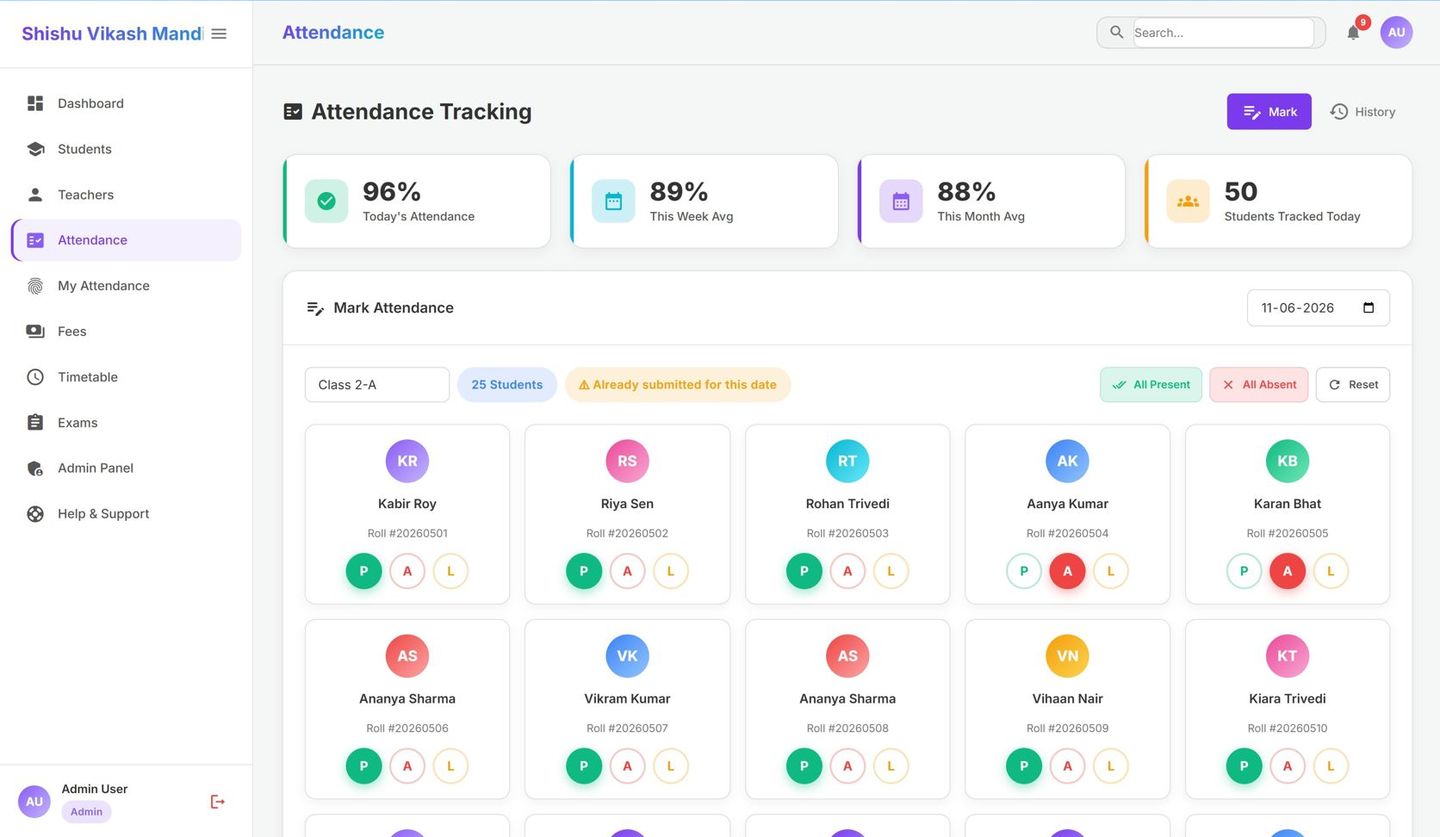The width and height of the screenshot is (1440, 837).
Task: Mark Aanya Kumar as Present
Action: click(x=1024, y=571)
